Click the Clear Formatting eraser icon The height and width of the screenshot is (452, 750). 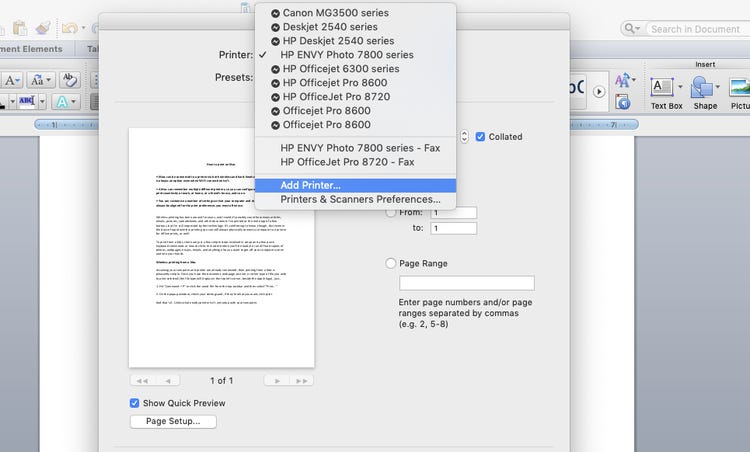(69, 80)
